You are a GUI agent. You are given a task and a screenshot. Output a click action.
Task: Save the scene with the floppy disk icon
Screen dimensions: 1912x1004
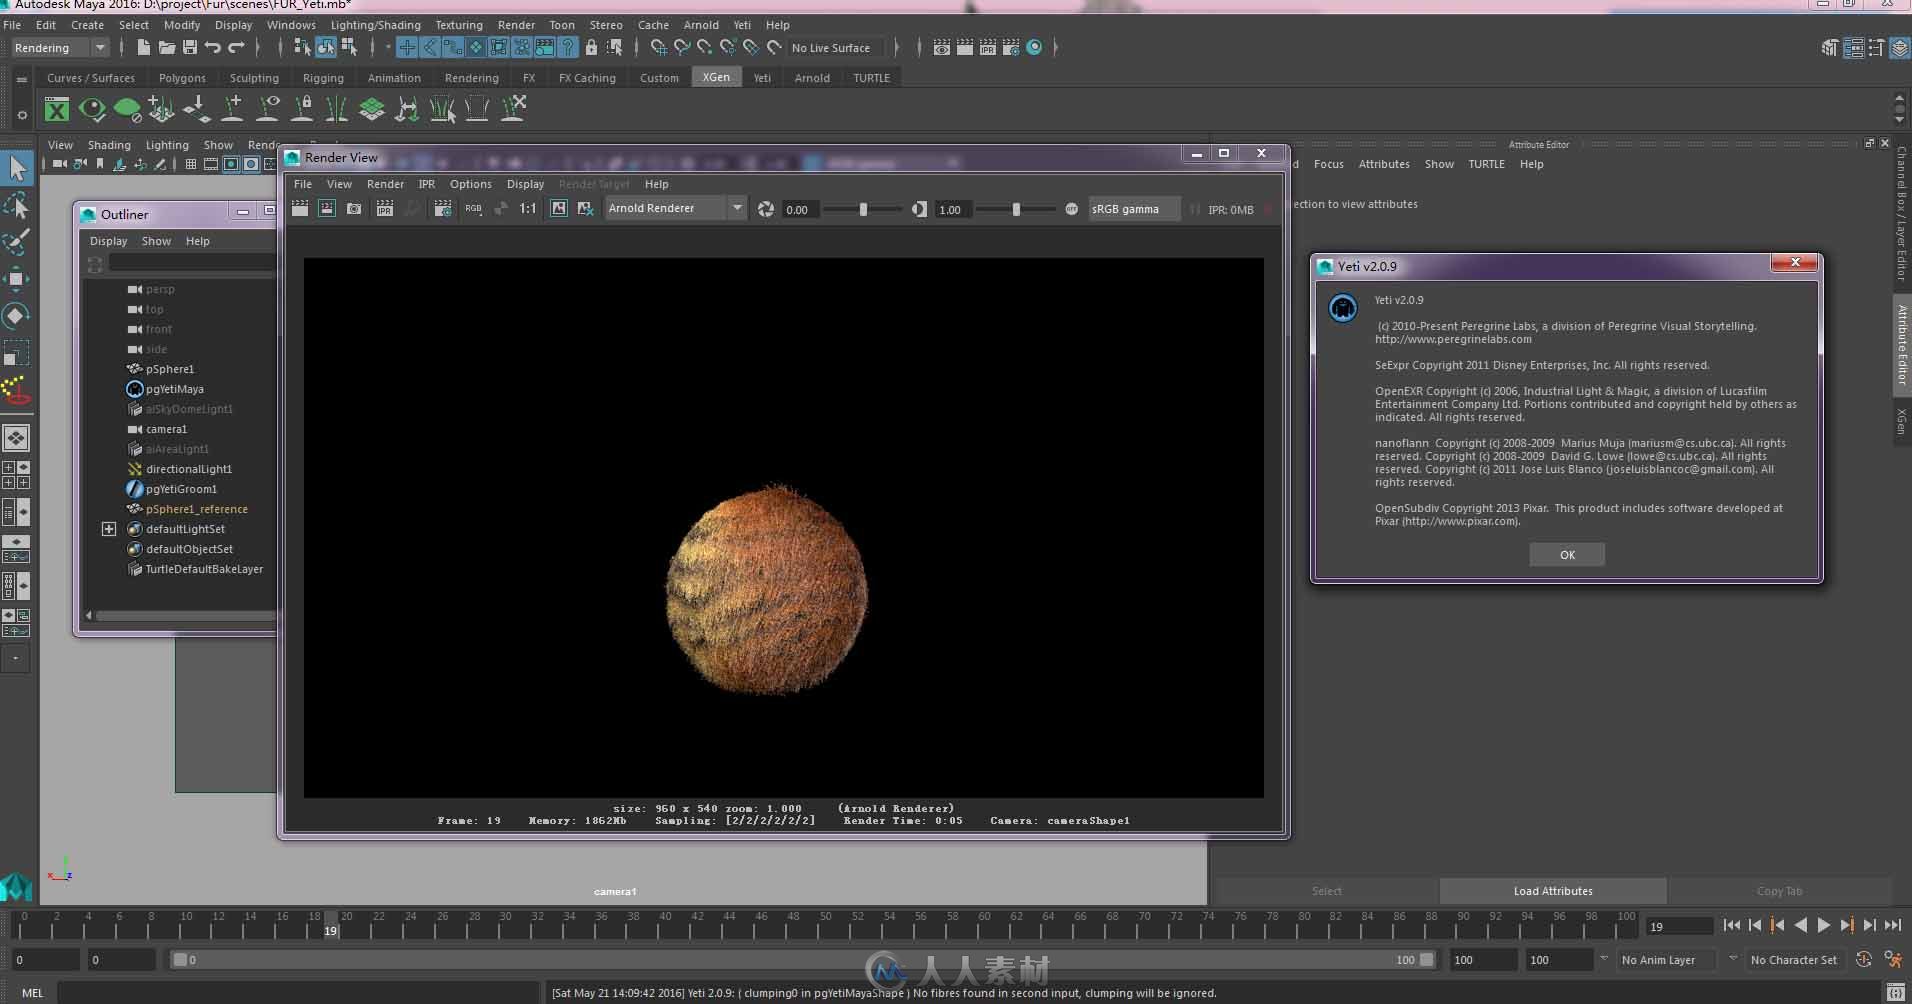[x=189, y=47]
